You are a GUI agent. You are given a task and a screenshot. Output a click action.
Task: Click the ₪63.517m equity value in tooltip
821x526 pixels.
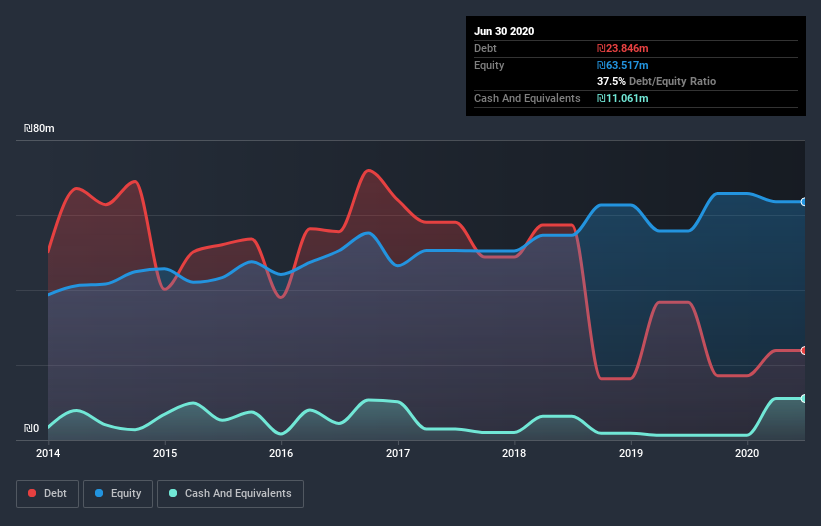click(x=623, y=65)
